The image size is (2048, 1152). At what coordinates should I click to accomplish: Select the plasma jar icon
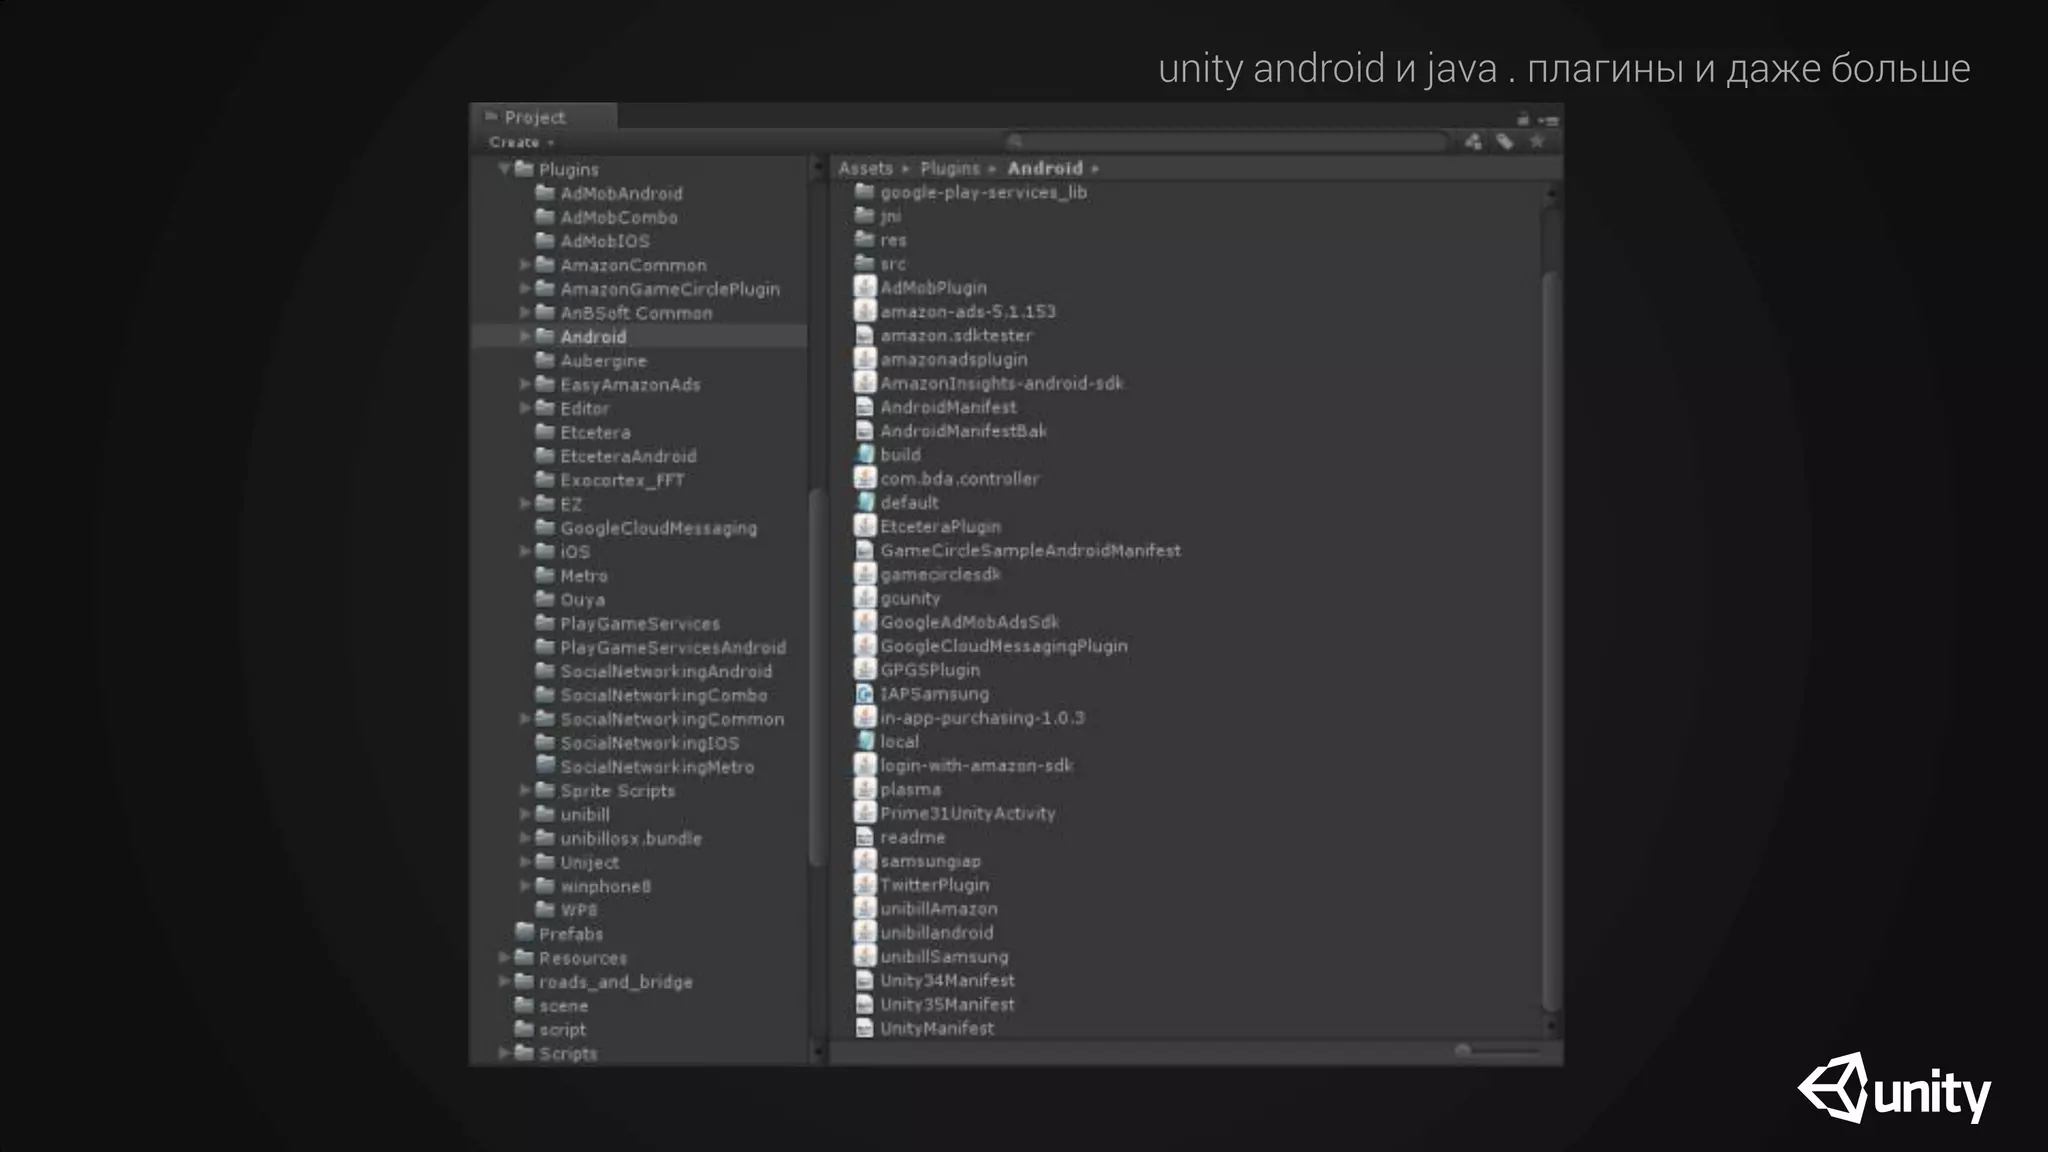click(x=865, y=789)
